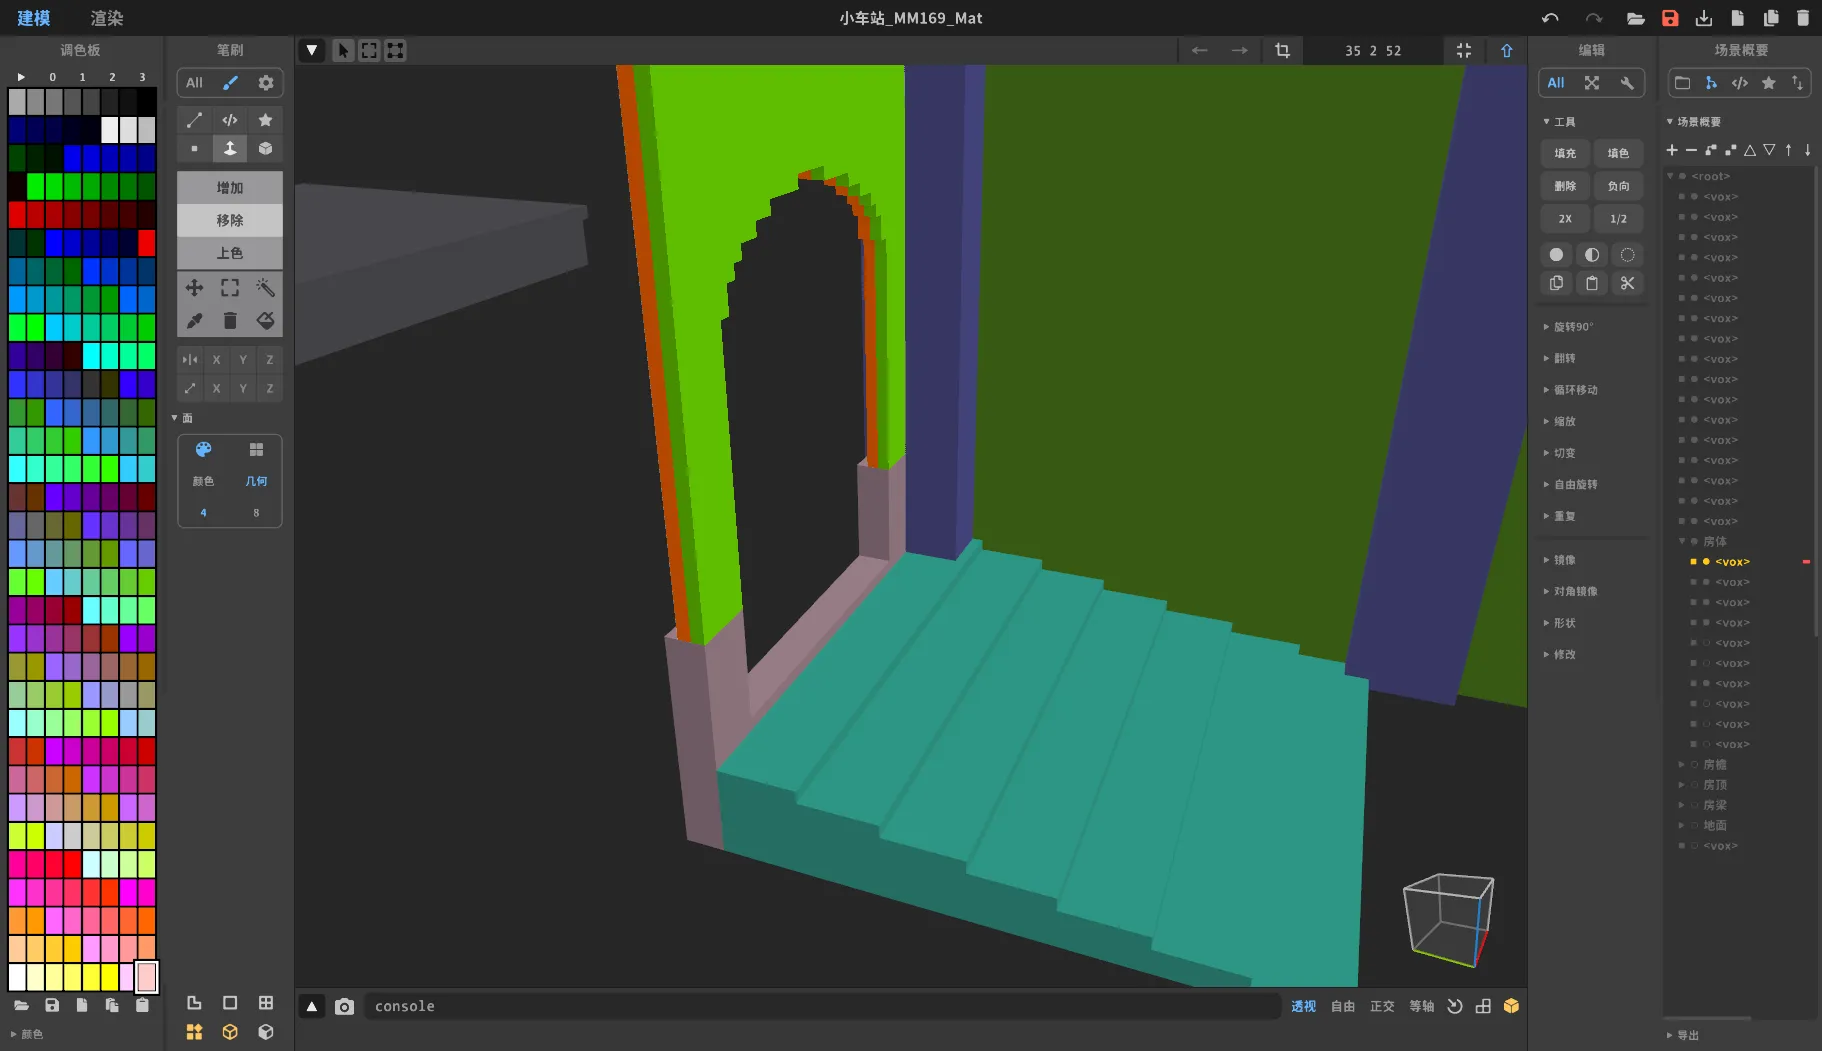Viewport: 1822px width, 1051px height.
Task: Switch to the 渲染 render tab
Action: tap(106, 18)
